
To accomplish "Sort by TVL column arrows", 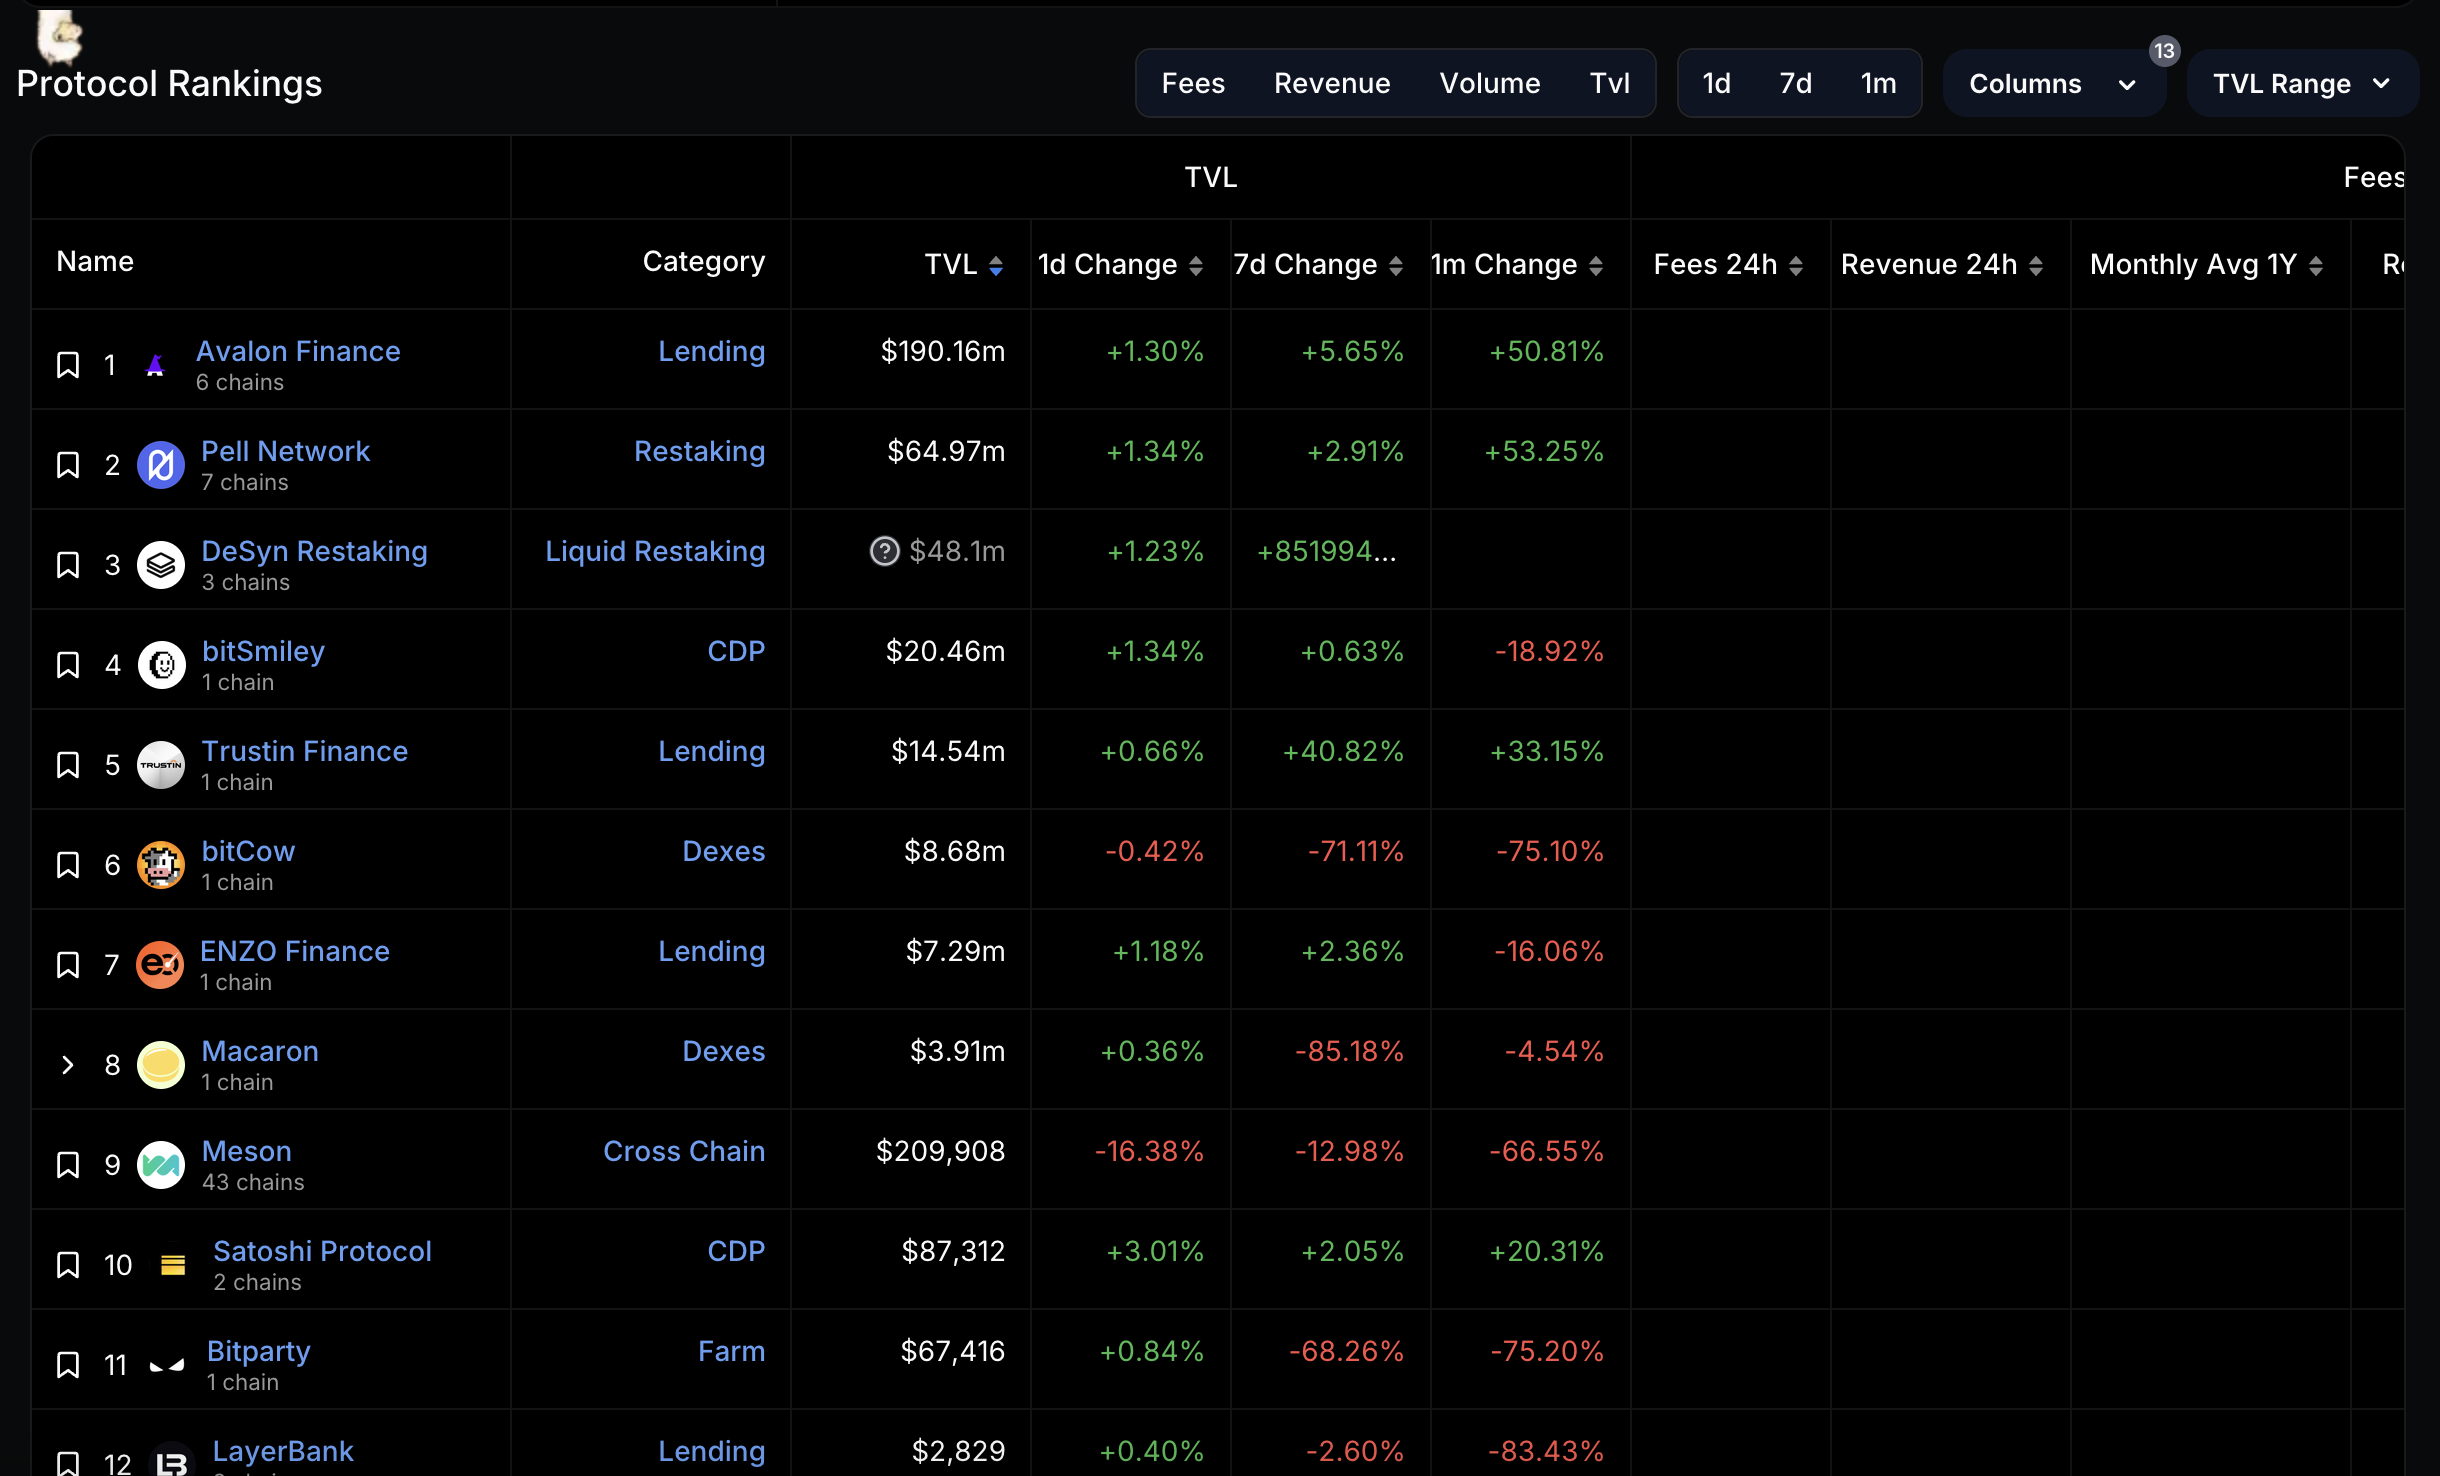I will 996,265.
